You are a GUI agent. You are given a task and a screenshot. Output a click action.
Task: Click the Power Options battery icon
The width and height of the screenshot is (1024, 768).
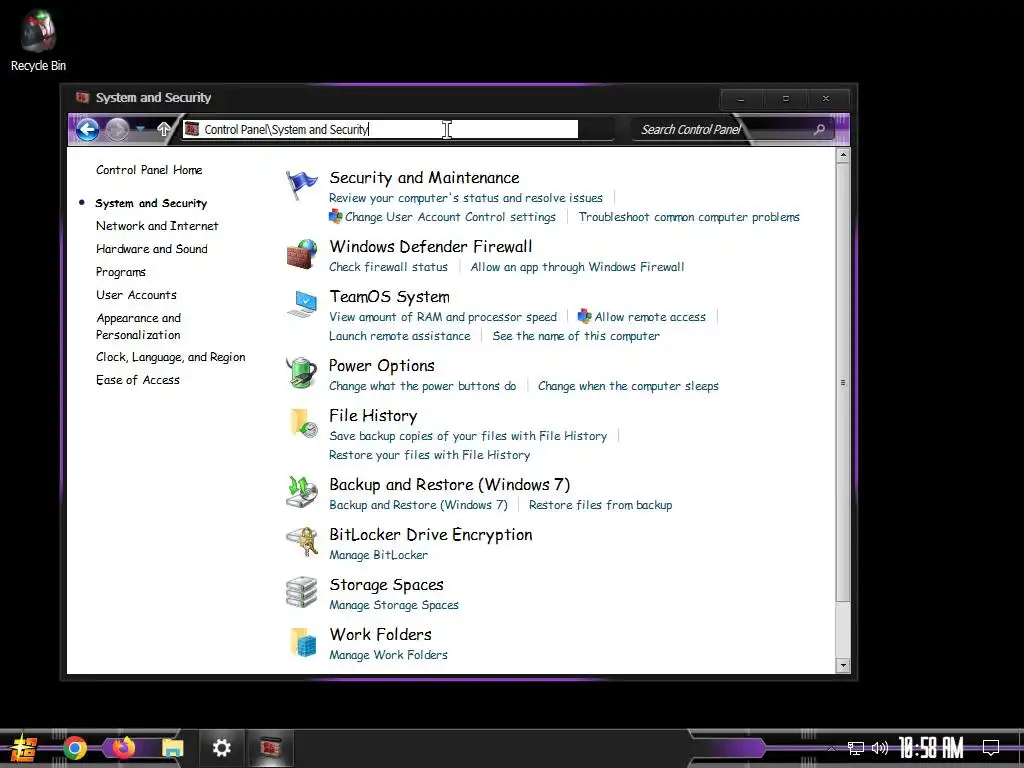301,373
